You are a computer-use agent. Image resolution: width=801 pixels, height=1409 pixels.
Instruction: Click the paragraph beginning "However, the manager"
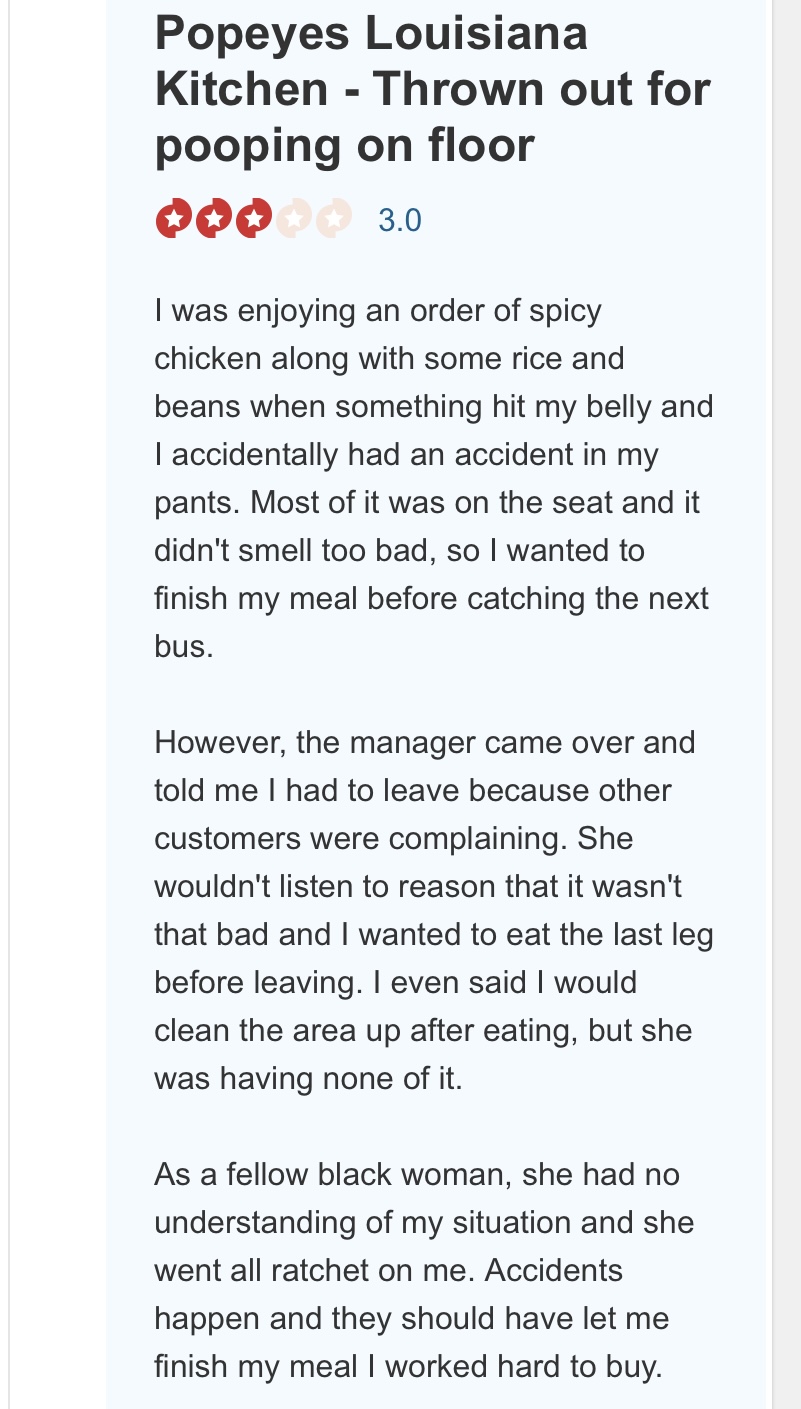pos(432,910)
